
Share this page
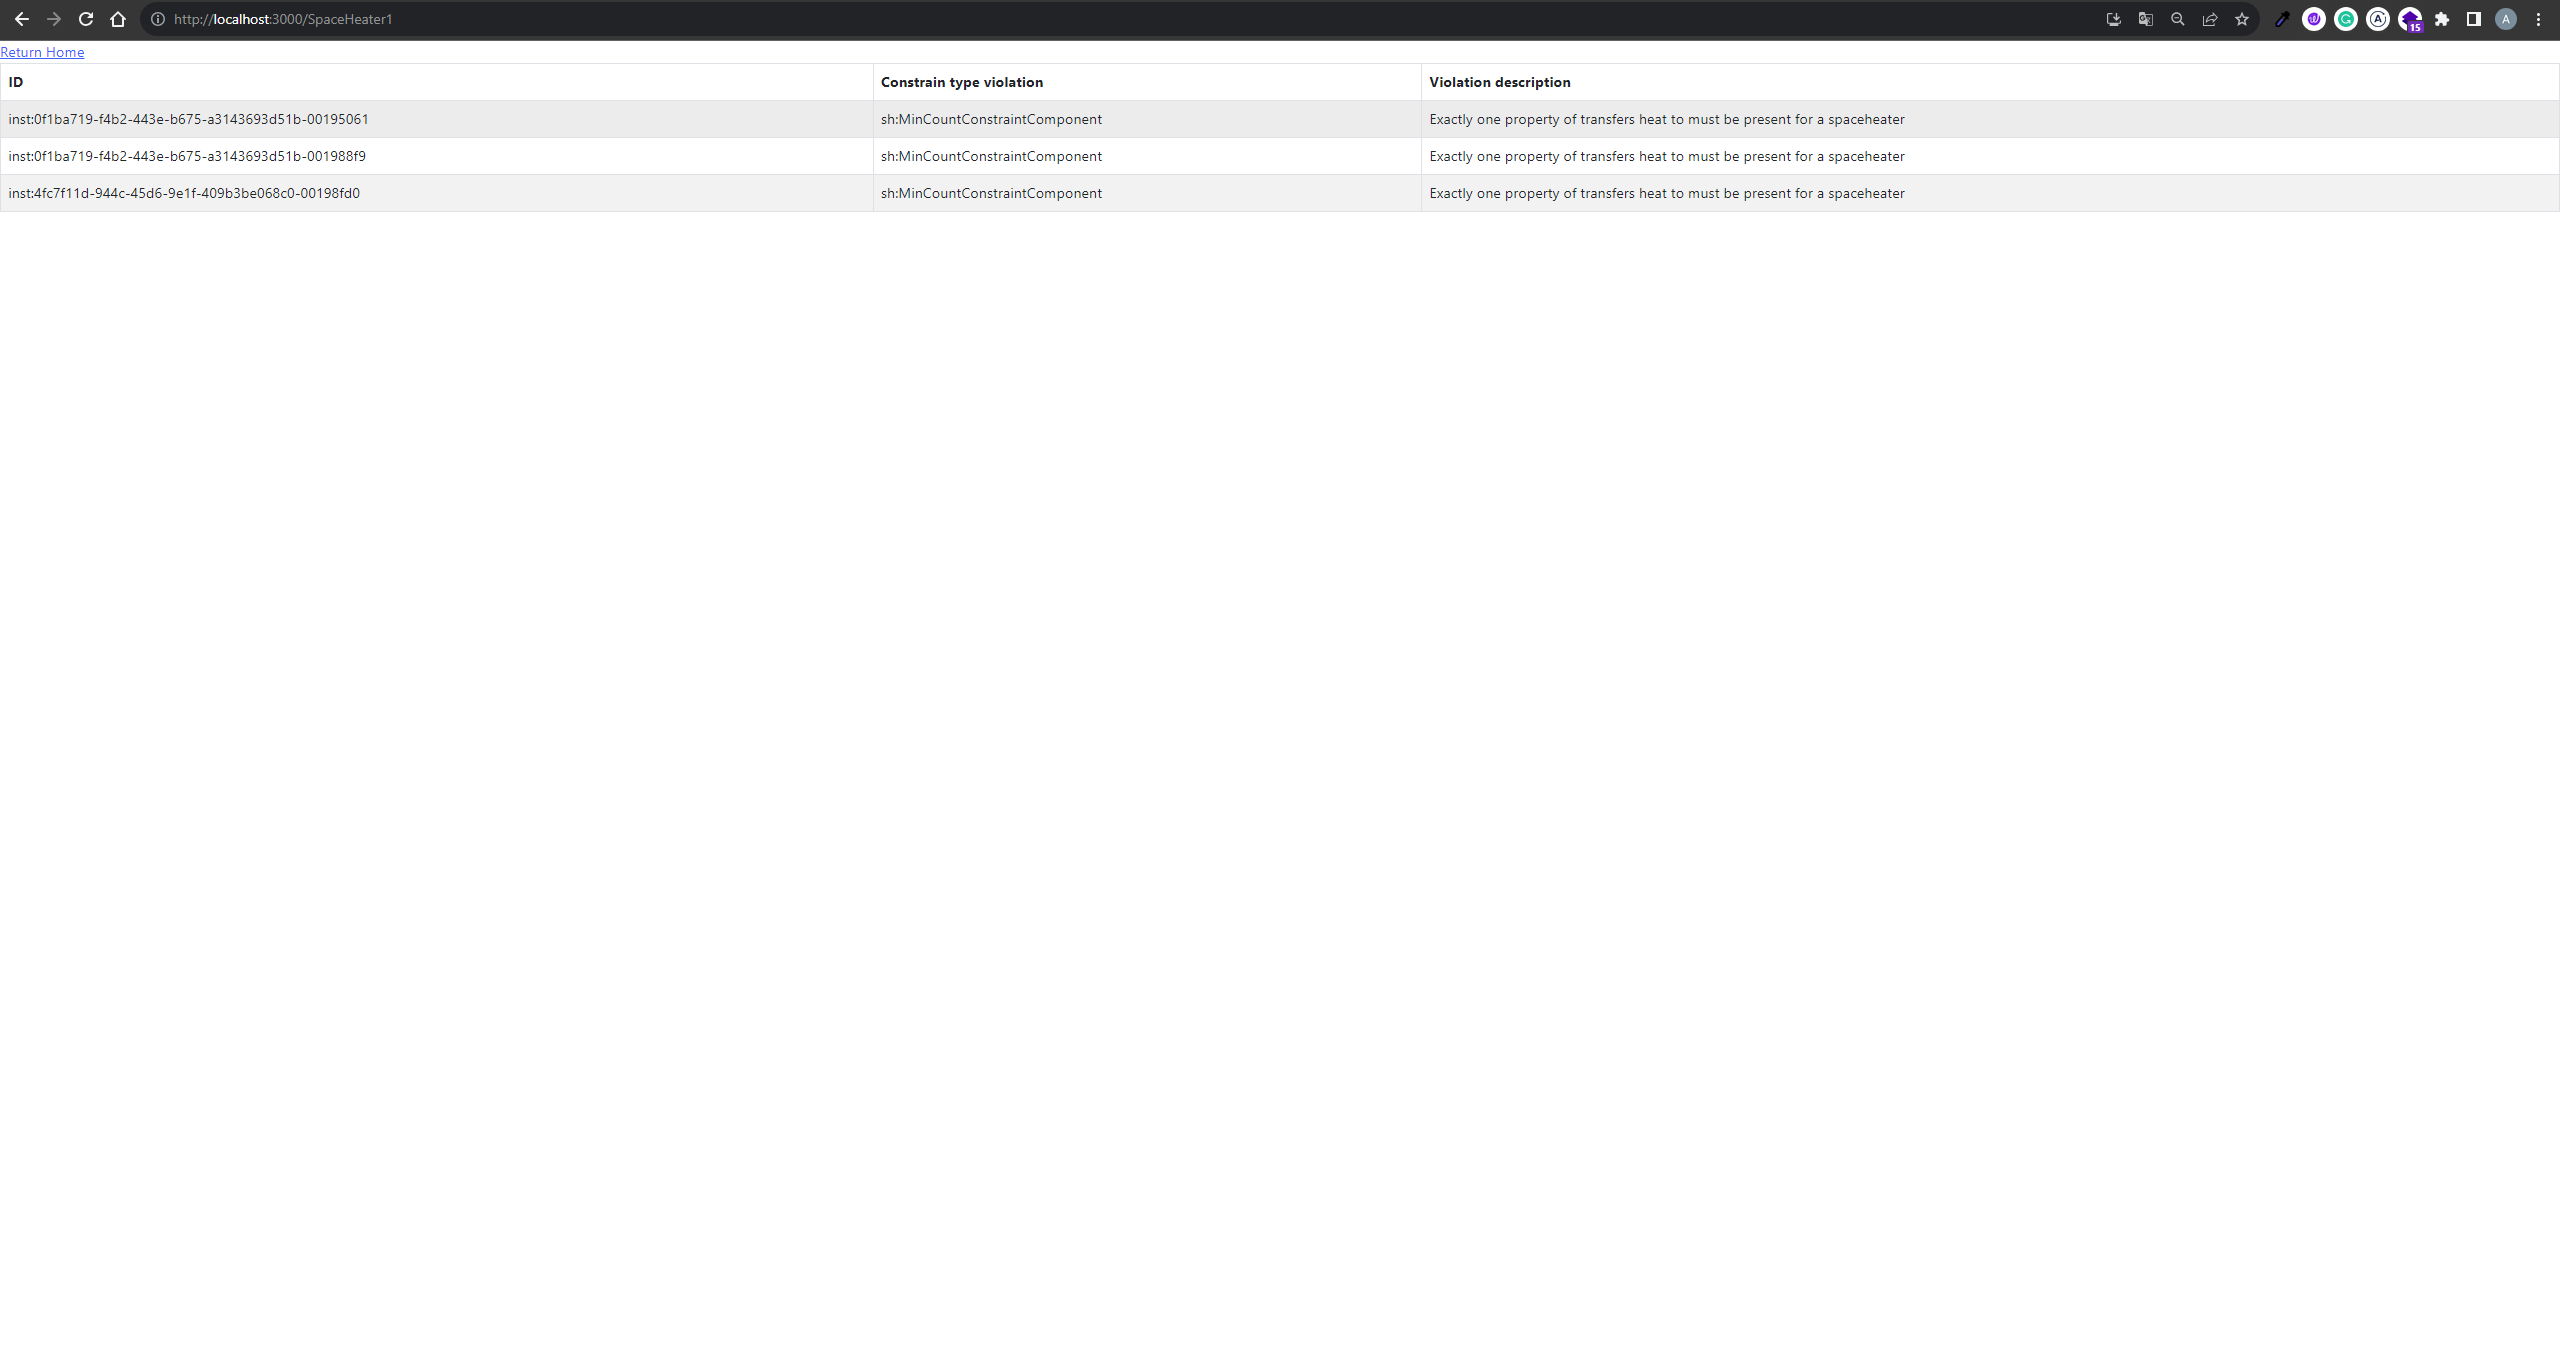coord(2209,19)
